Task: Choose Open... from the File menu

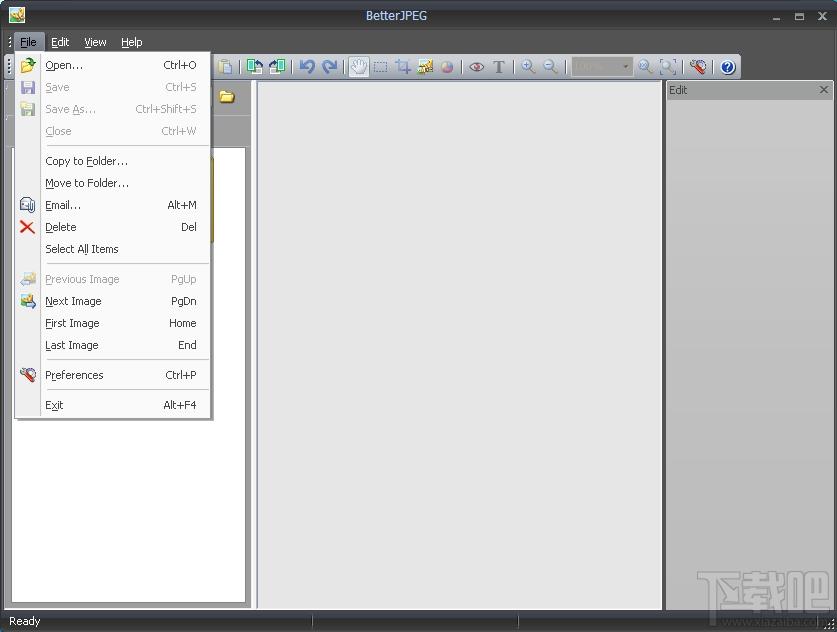Action: click(x=113, y=65)
